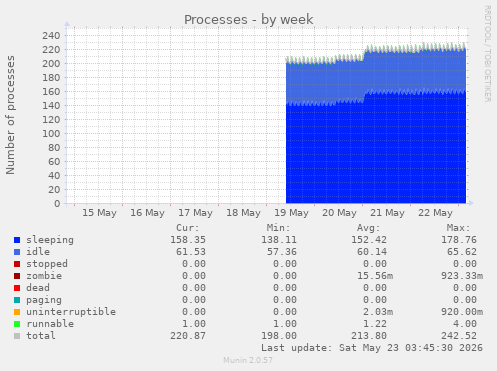
Task: Click runnable average value 1.22
Action: tap(375, 324)
